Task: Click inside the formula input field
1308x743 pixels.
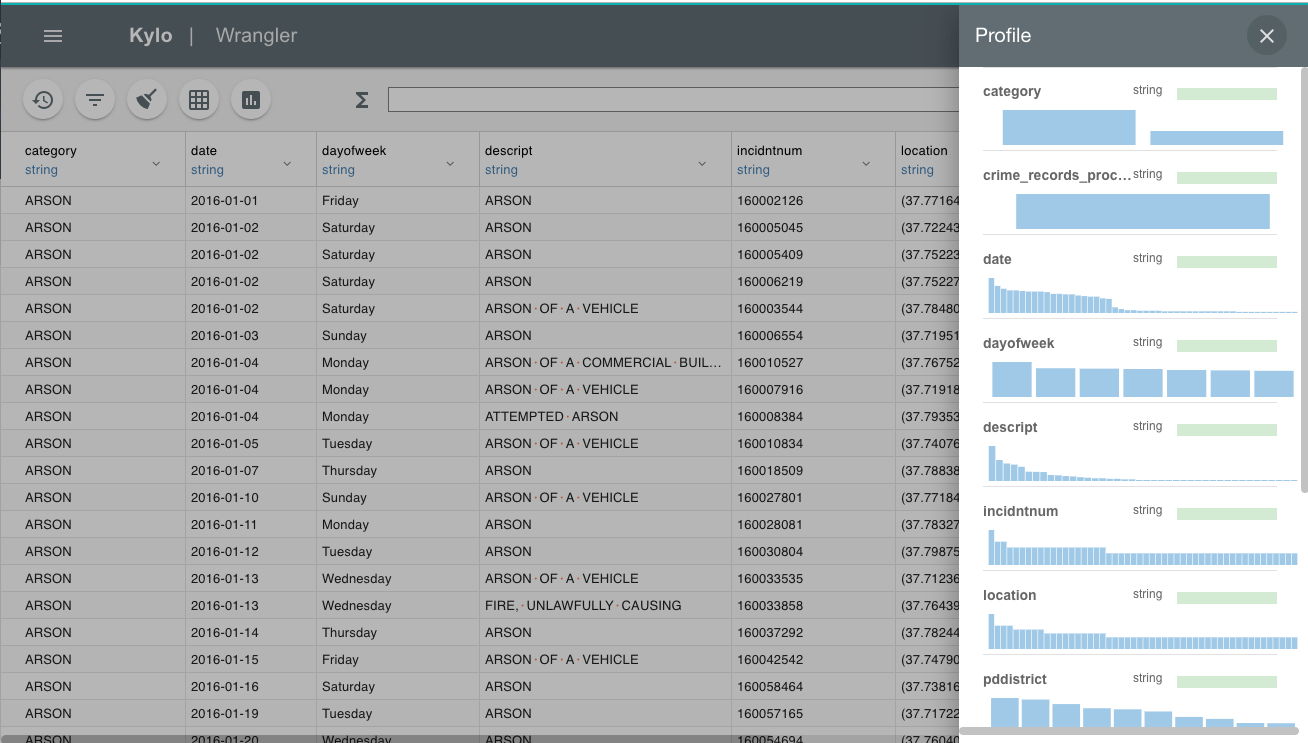Action: [670, 100]
